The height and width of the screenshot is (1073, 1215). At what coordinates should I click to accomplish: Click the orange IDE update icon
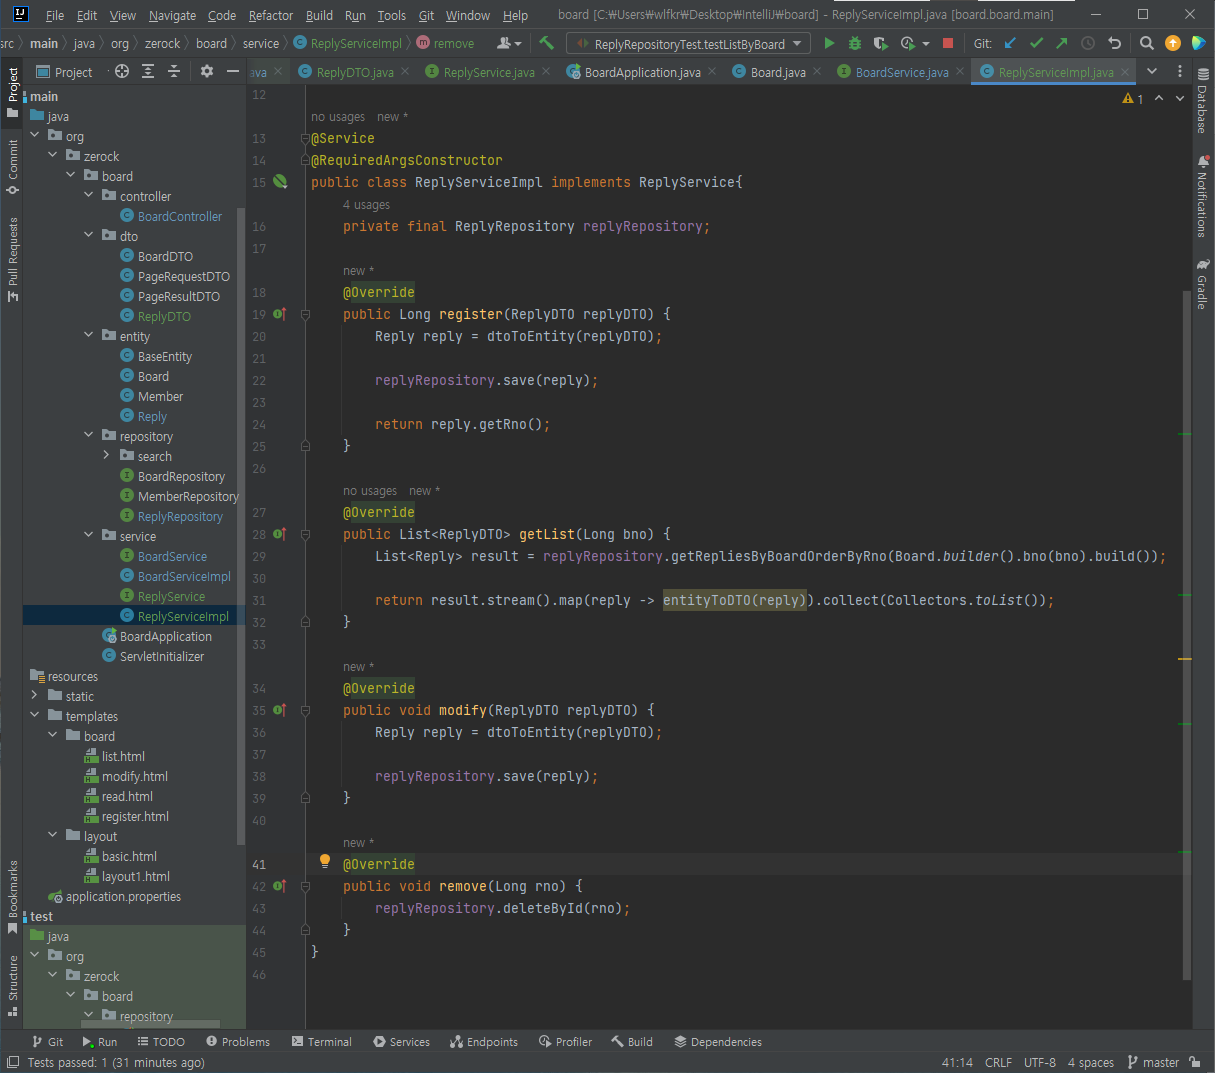click(1173, 43)
